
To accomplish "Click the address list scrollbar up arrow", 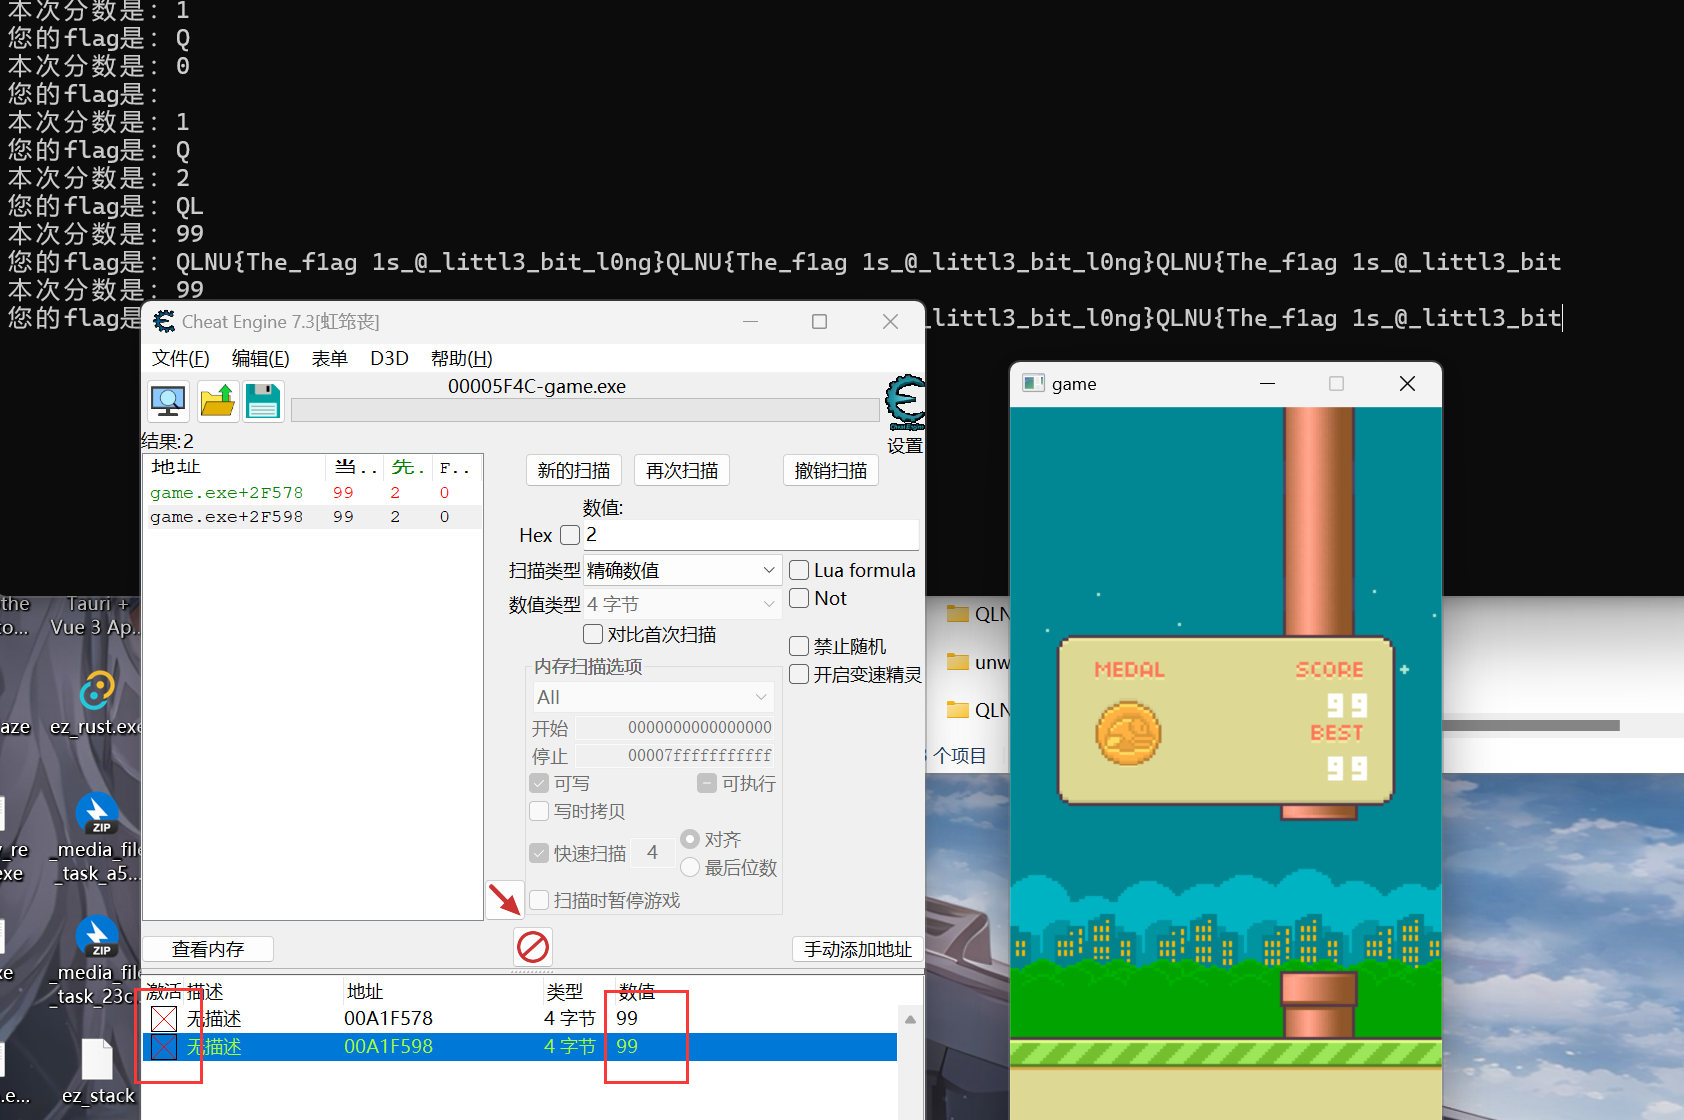I will click(x=910, y=1020).
